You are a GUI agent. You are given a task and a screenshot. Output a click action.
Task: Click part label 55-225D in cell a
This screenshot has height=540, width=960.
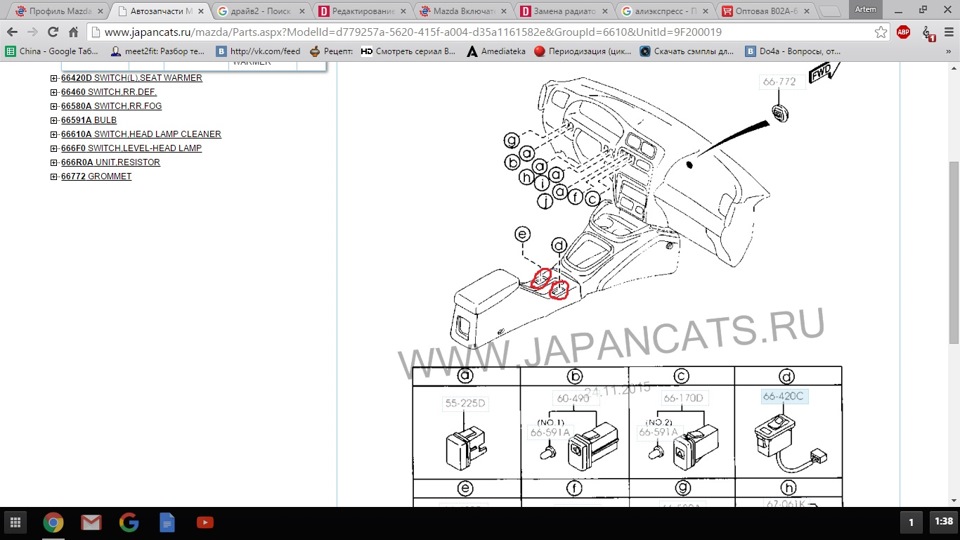(465, 403)
